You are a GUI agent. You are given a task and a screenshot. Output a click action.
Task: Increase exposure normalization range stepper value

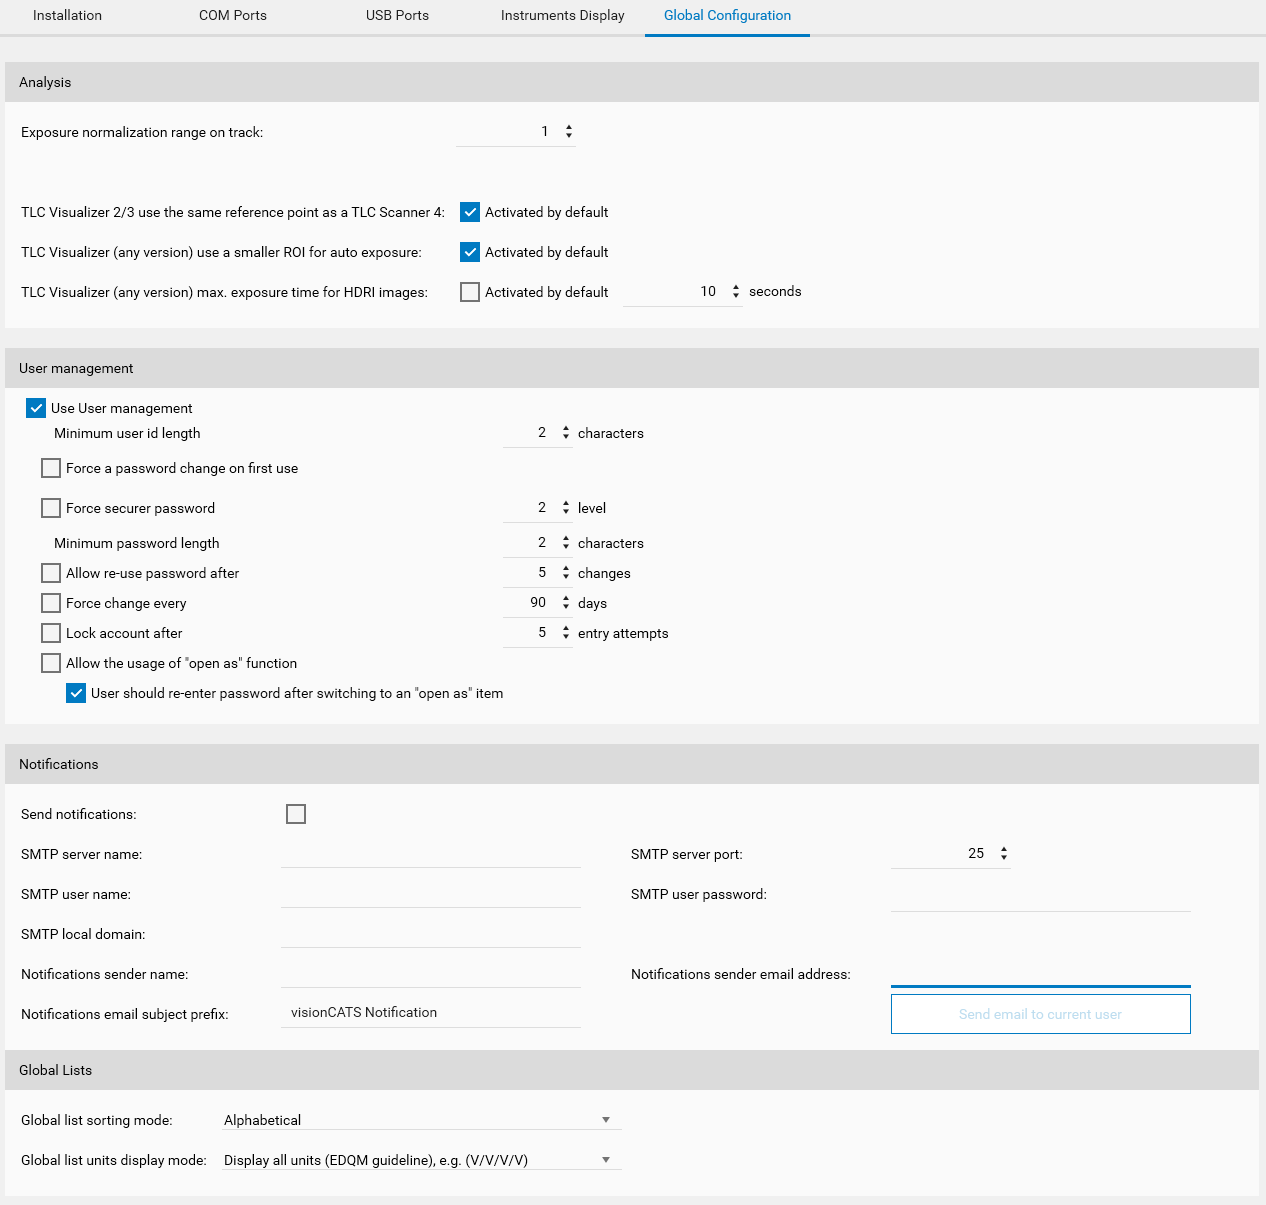click(569, 127)
